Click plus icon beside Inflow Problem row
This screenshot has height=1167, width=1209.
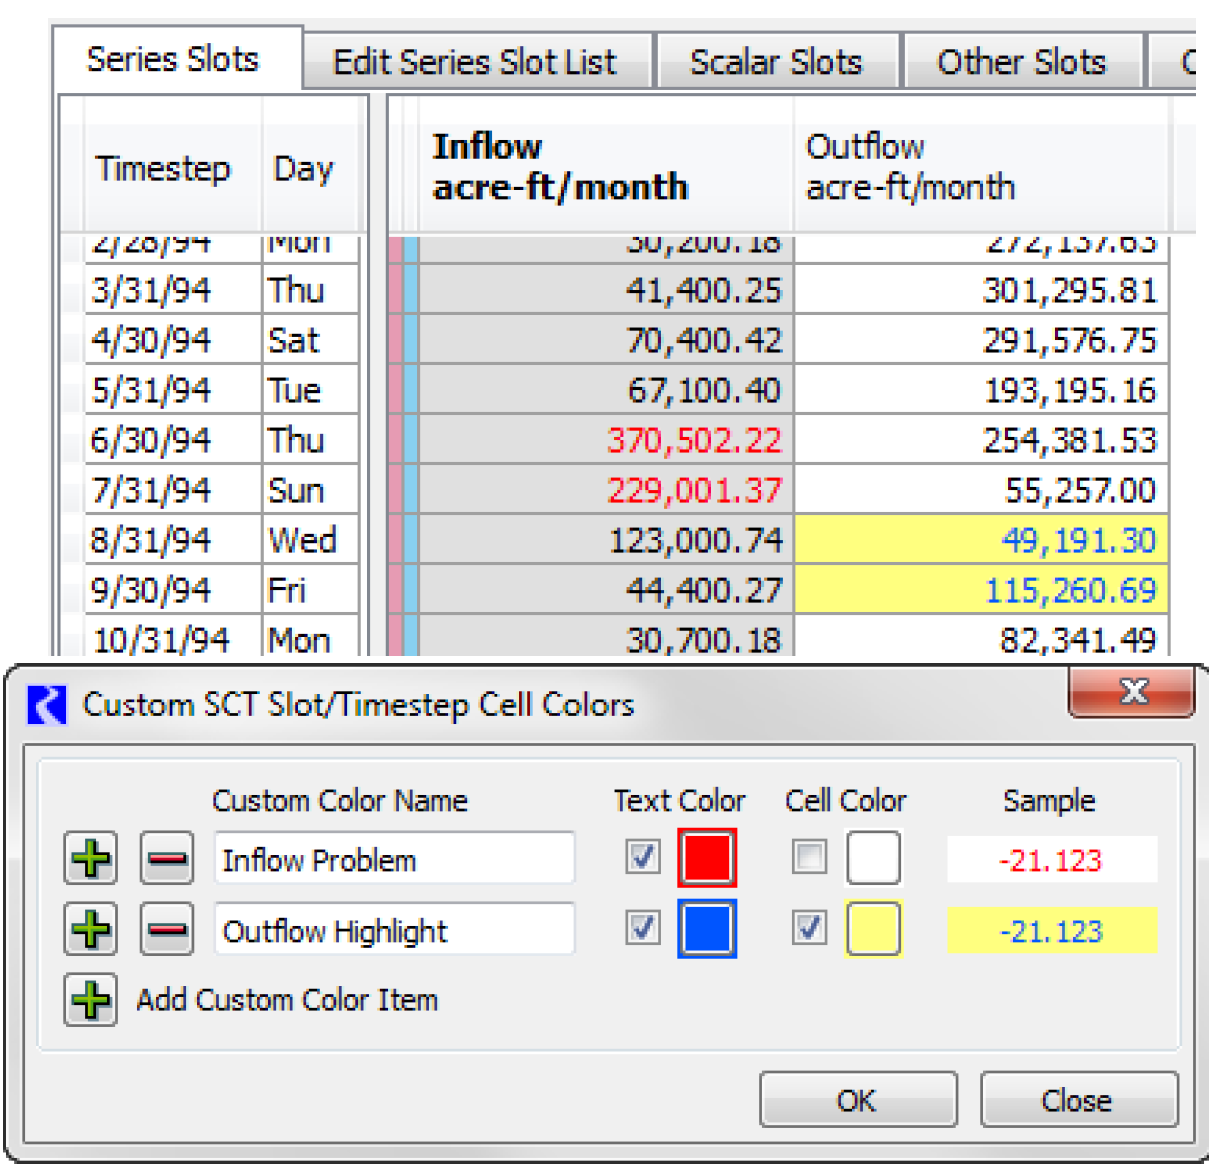(91, 859)
